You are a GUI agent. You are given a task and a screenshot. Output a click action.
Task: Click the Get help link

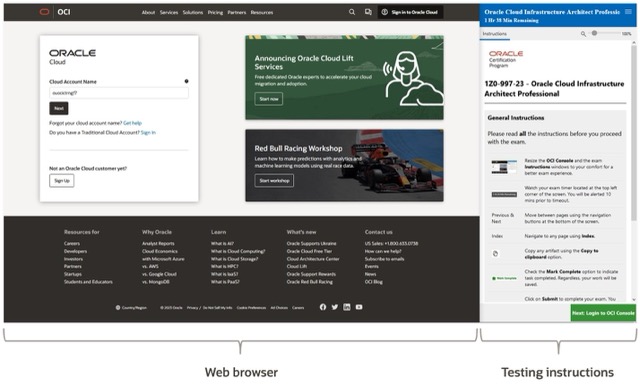[x=132, y=123]
